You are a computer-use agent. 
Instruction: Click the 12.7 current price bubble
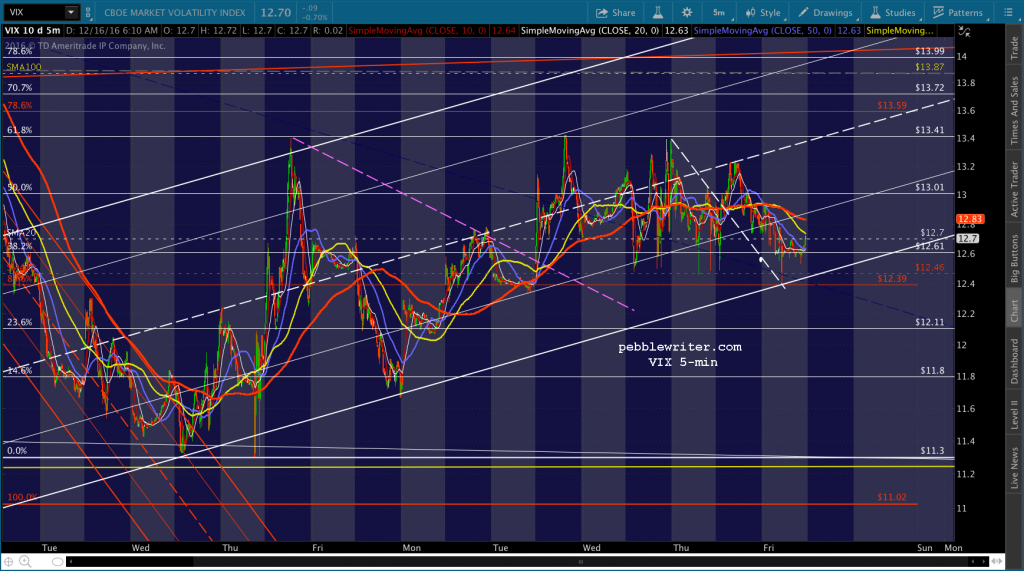click(x=968, y=238)
